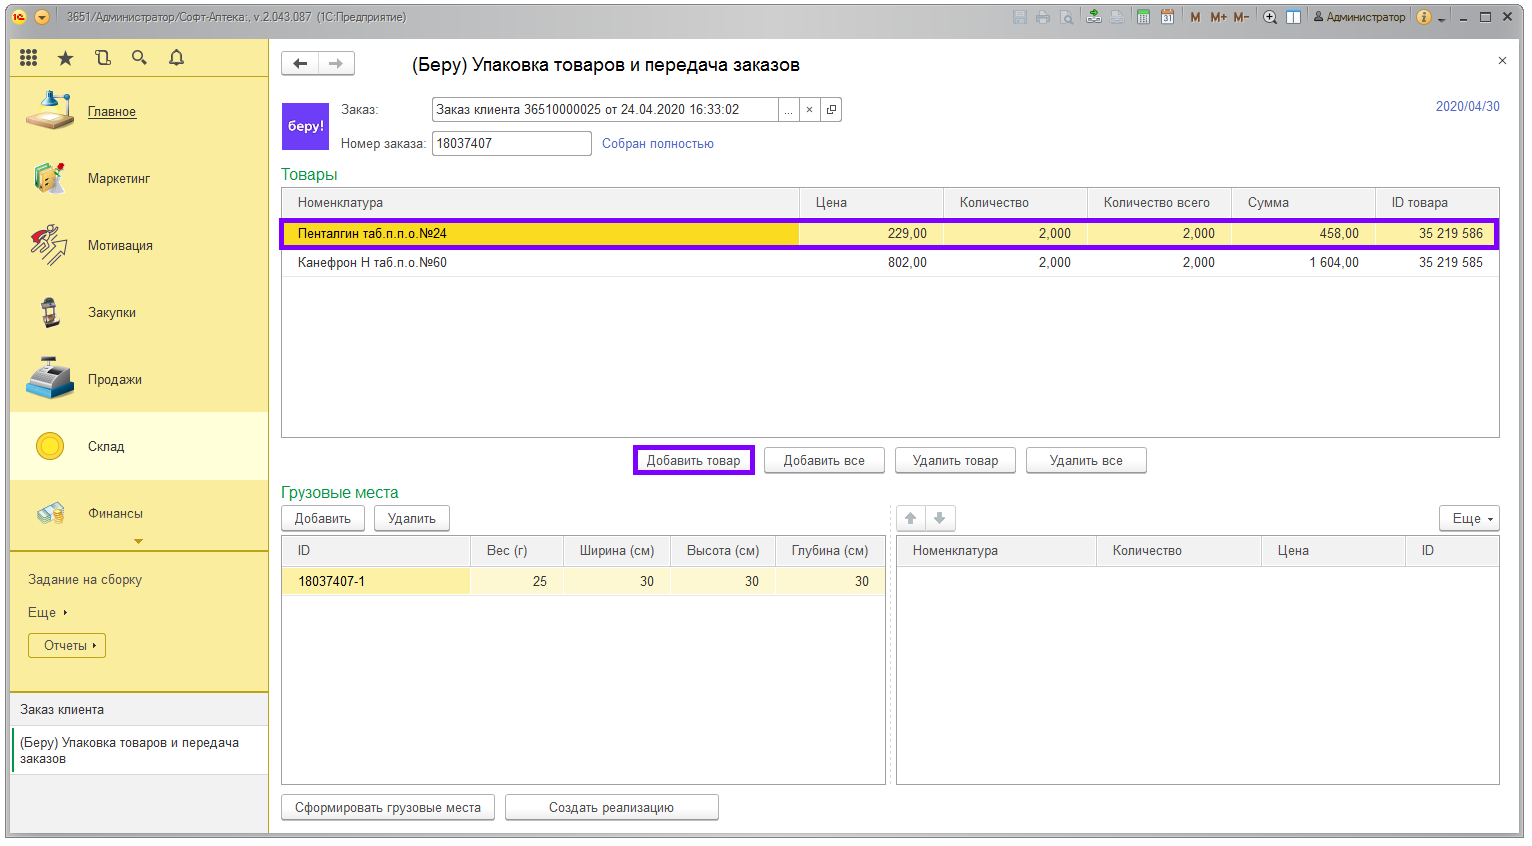
Task: Click the notifications bell icon
Action: click(177, 58)
